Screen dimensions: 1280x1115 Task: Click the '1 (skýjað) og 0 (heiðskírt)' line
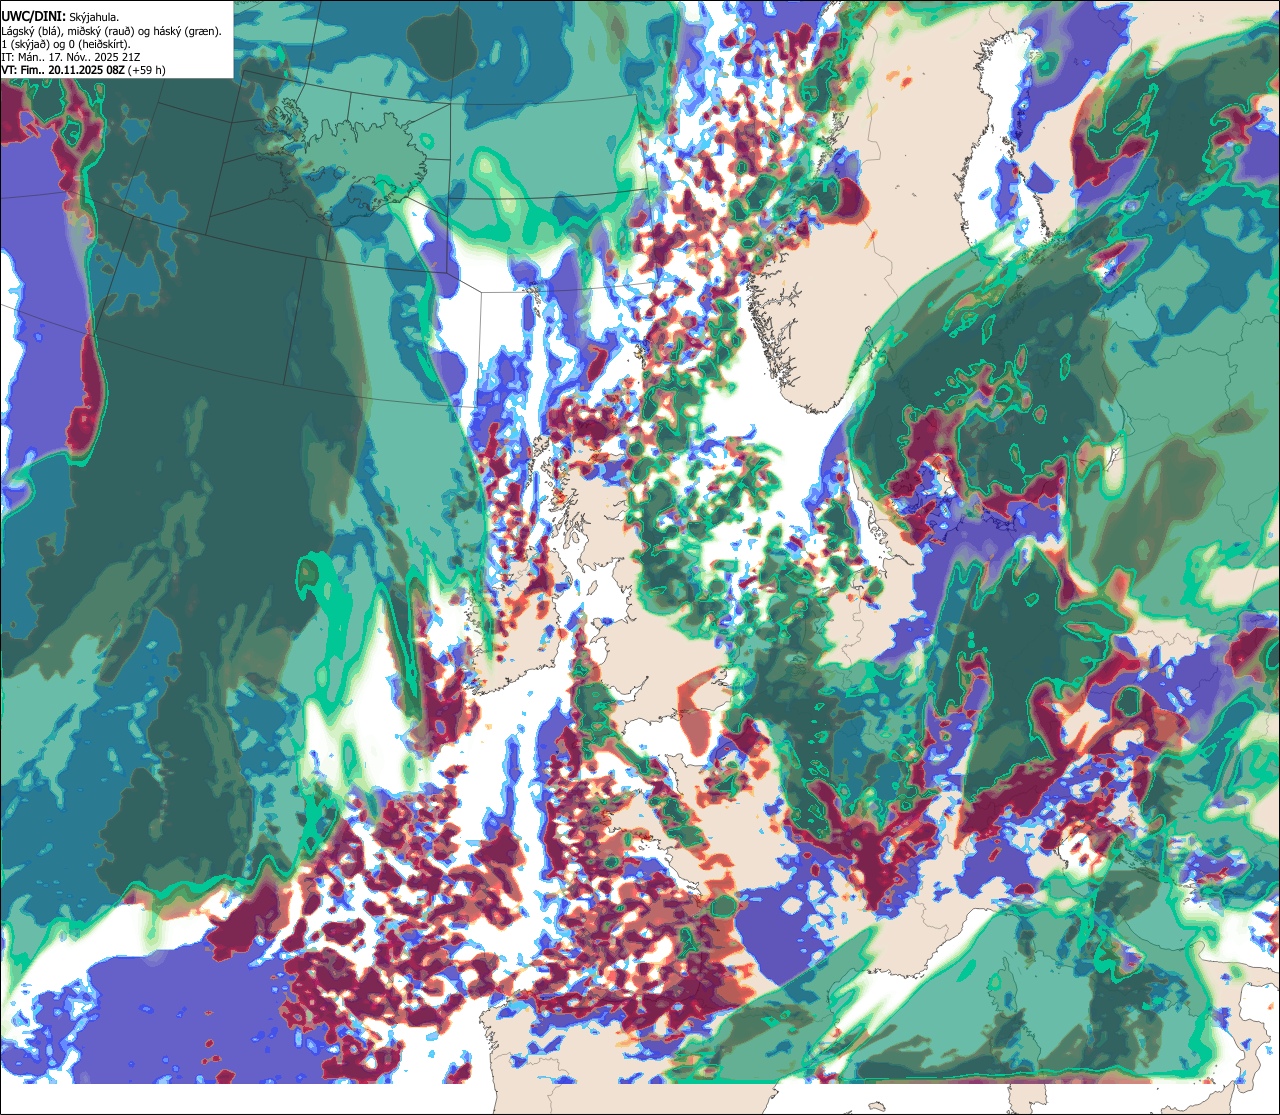[65, 44]
